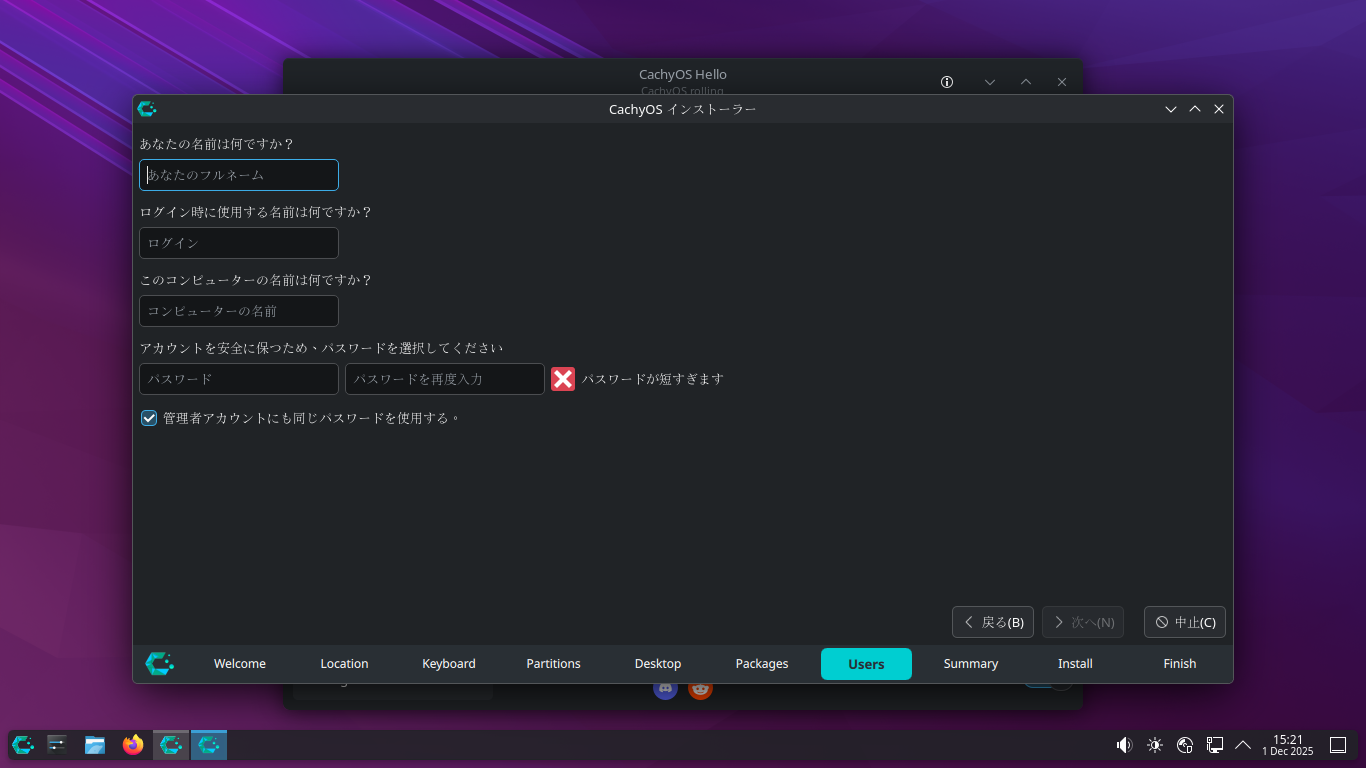Click the Show Desktop icon in the panel
This screenshot has height=768, width=1366.
pos(1338,744)
